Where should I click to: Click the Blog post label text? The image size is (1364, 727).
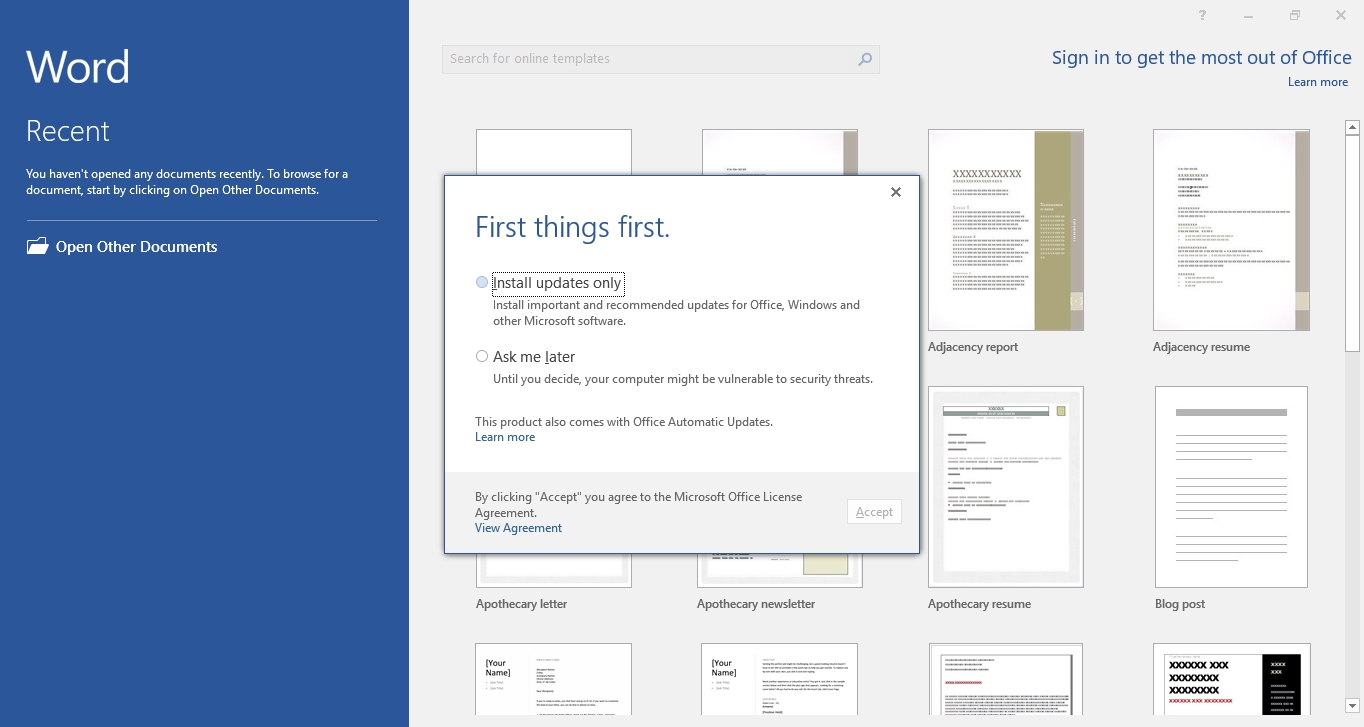[x=1180, y=604]
